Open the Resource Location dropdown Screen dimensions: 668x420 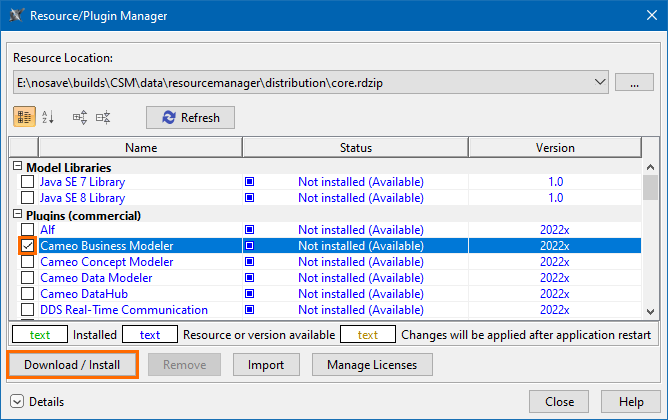[599, 82]
